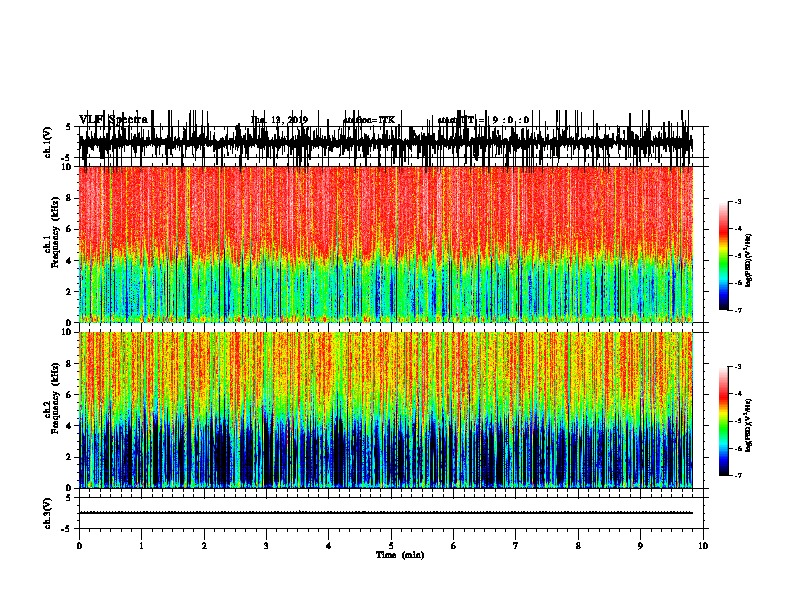Click the 2019 date label in header

pos(279,120)
